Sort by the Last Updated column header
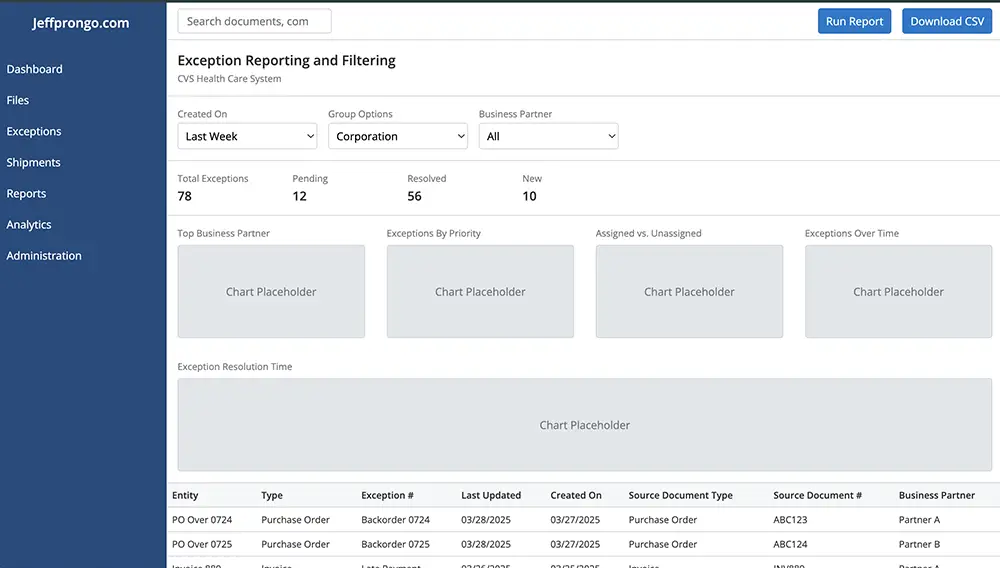 click(491, 495)
